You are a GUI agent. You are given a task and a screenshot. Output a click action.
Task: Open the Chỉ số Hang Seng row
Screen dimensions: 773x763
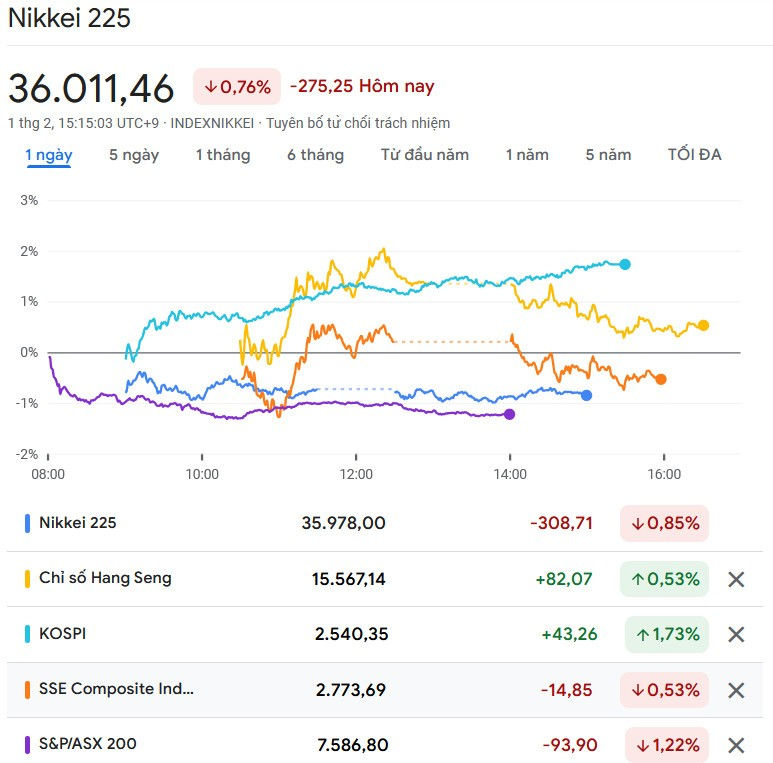tap(105, 578)
